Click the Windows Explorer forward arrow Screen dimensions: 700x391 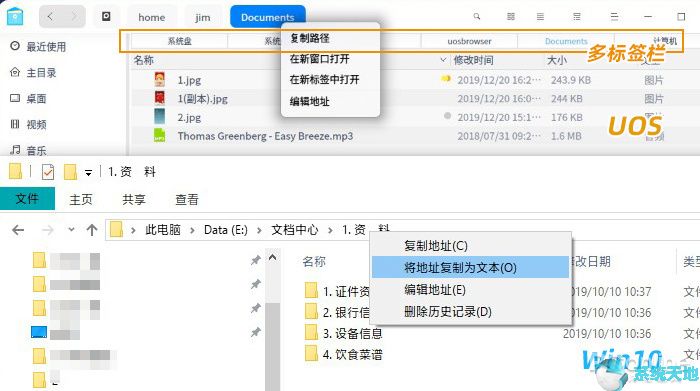click(x=47, y=230)
